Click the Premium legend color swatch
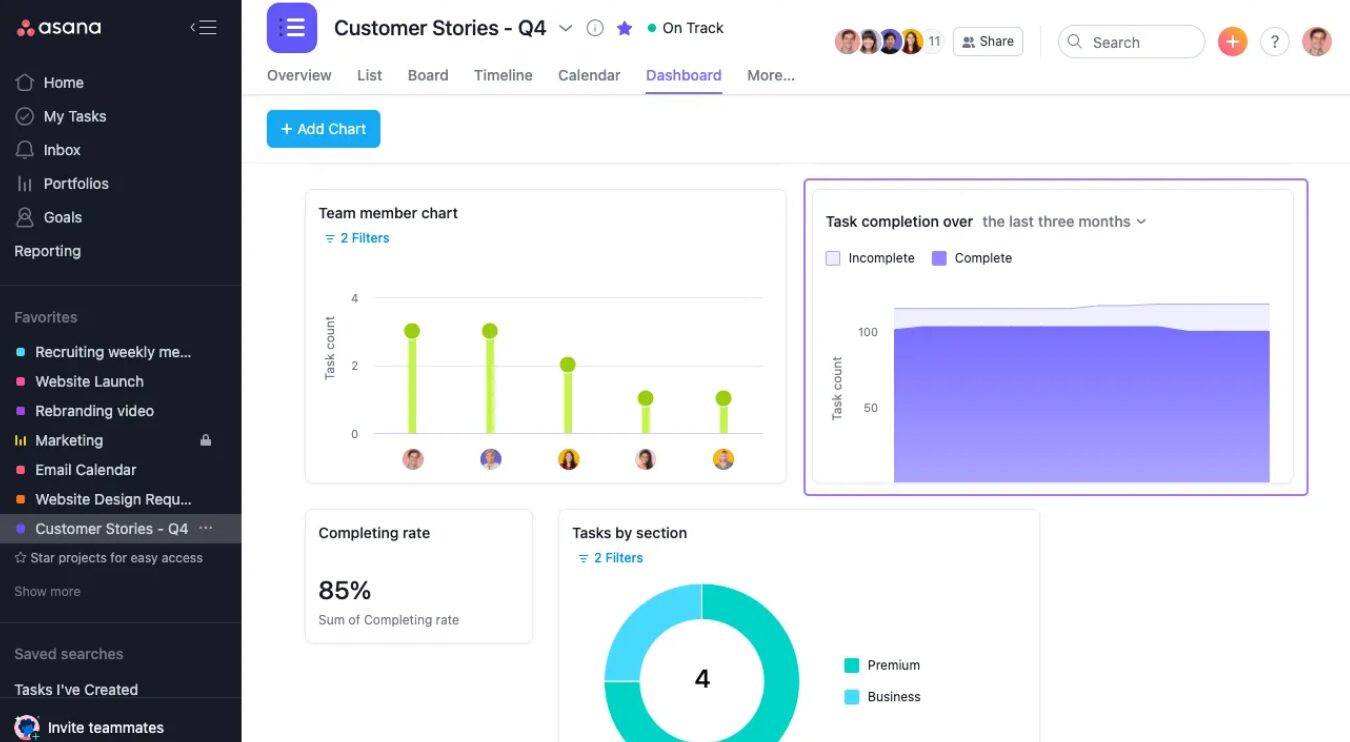 [852, 665]
